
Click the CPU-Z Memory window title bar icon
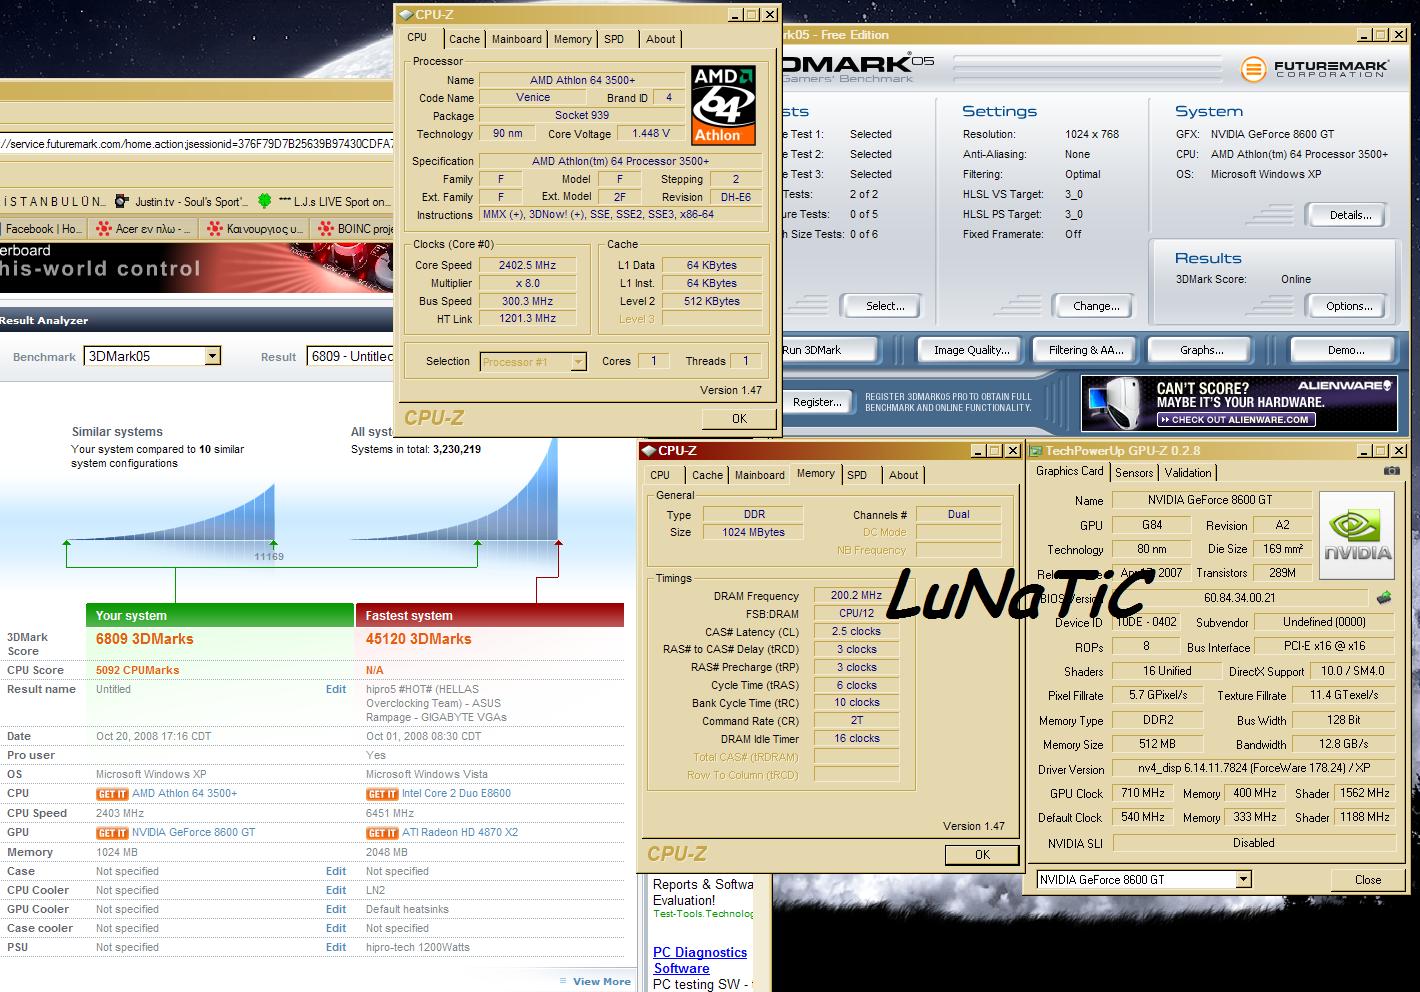(x=648, y=451)
